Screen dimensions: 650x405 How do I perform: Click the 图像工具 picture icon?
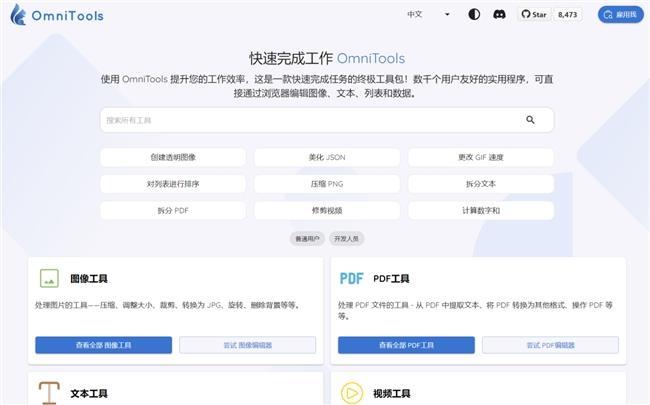point(49,278)
